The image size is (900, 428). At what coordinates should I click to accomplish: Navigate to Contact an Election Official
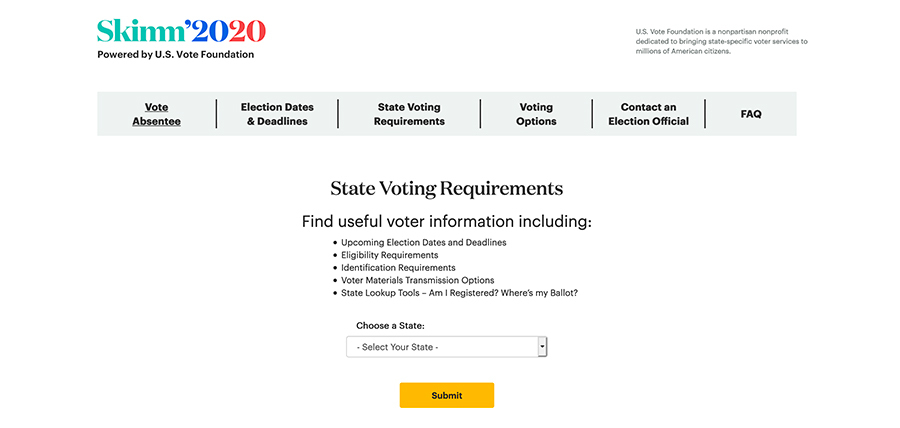point(649,114)
